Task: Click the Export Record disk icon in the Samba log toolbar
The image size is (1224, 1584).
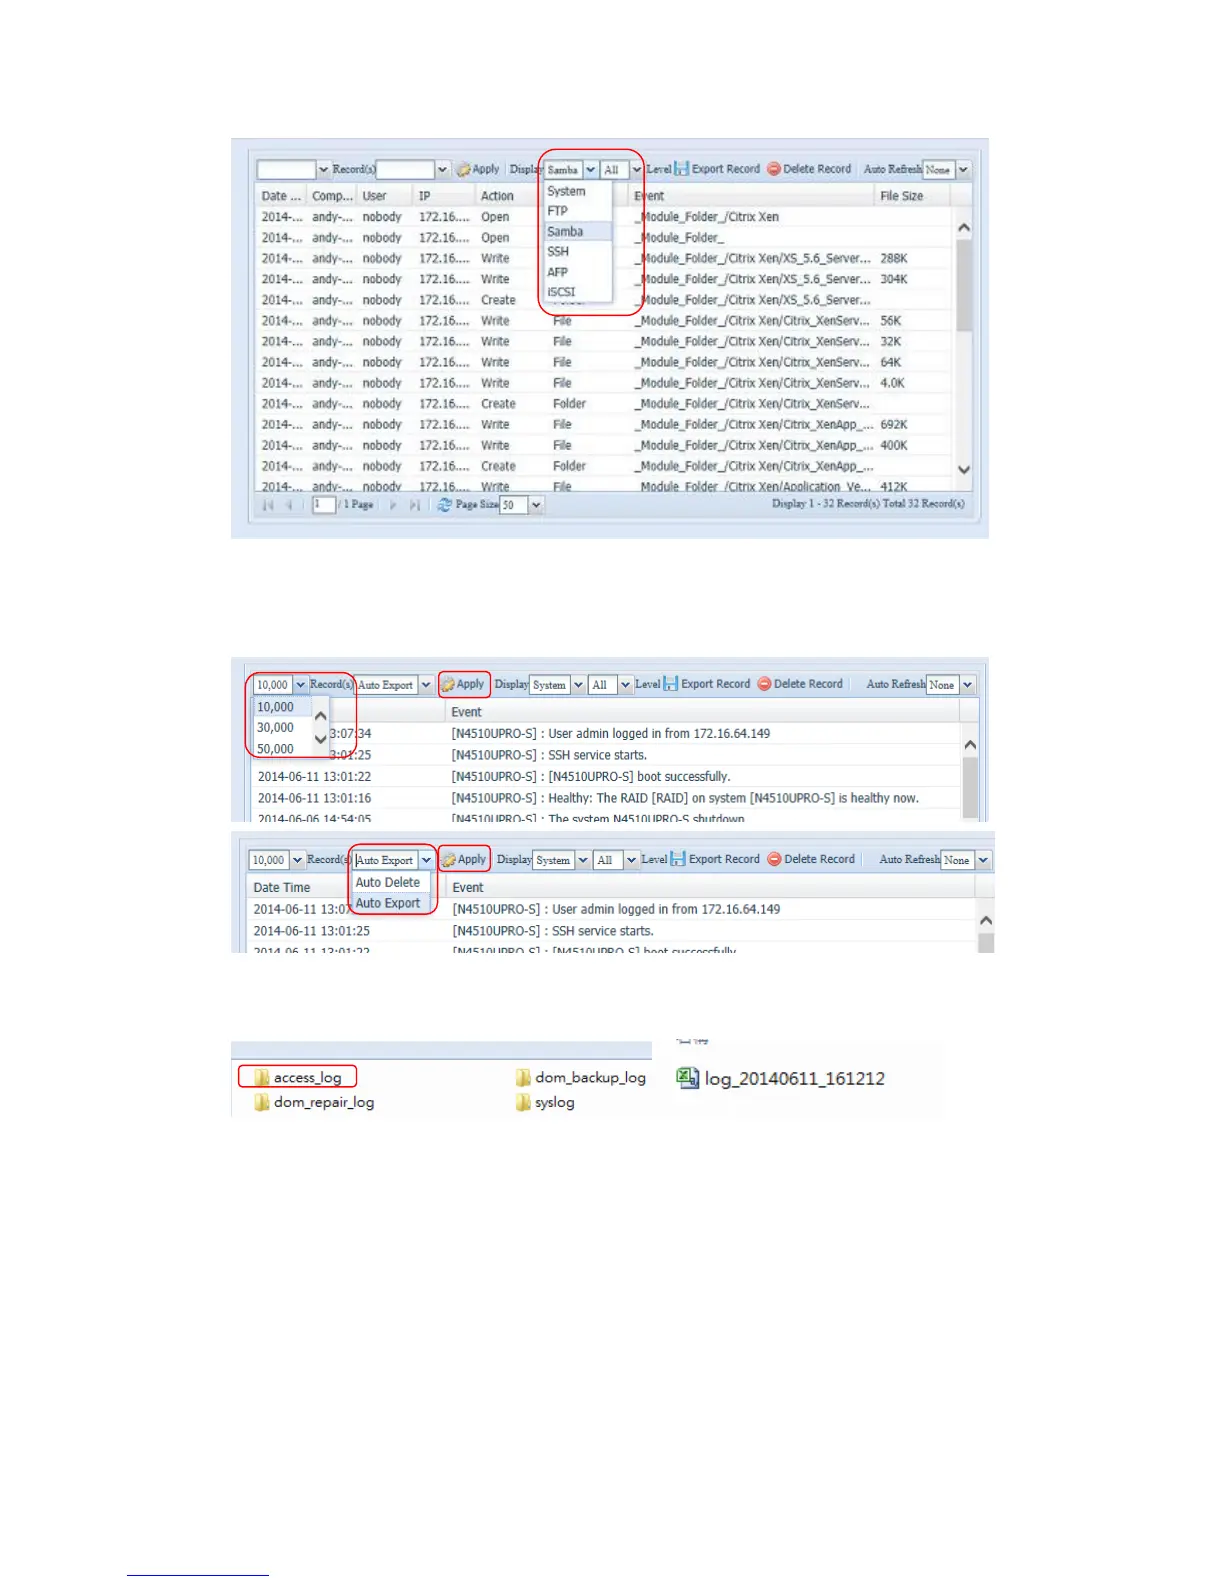Action: point(682,169)
